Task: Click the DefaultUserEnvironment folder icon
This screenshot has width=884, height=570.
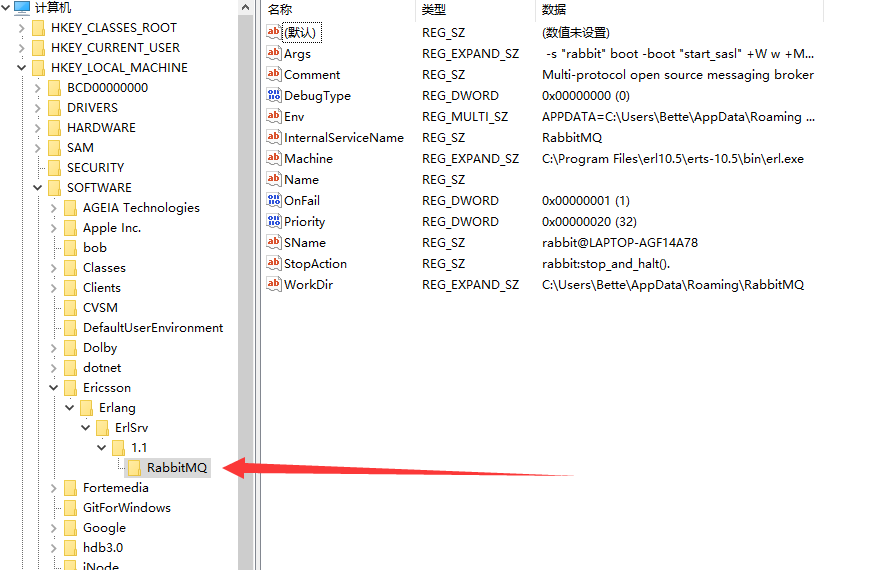Action: [70, 328]
